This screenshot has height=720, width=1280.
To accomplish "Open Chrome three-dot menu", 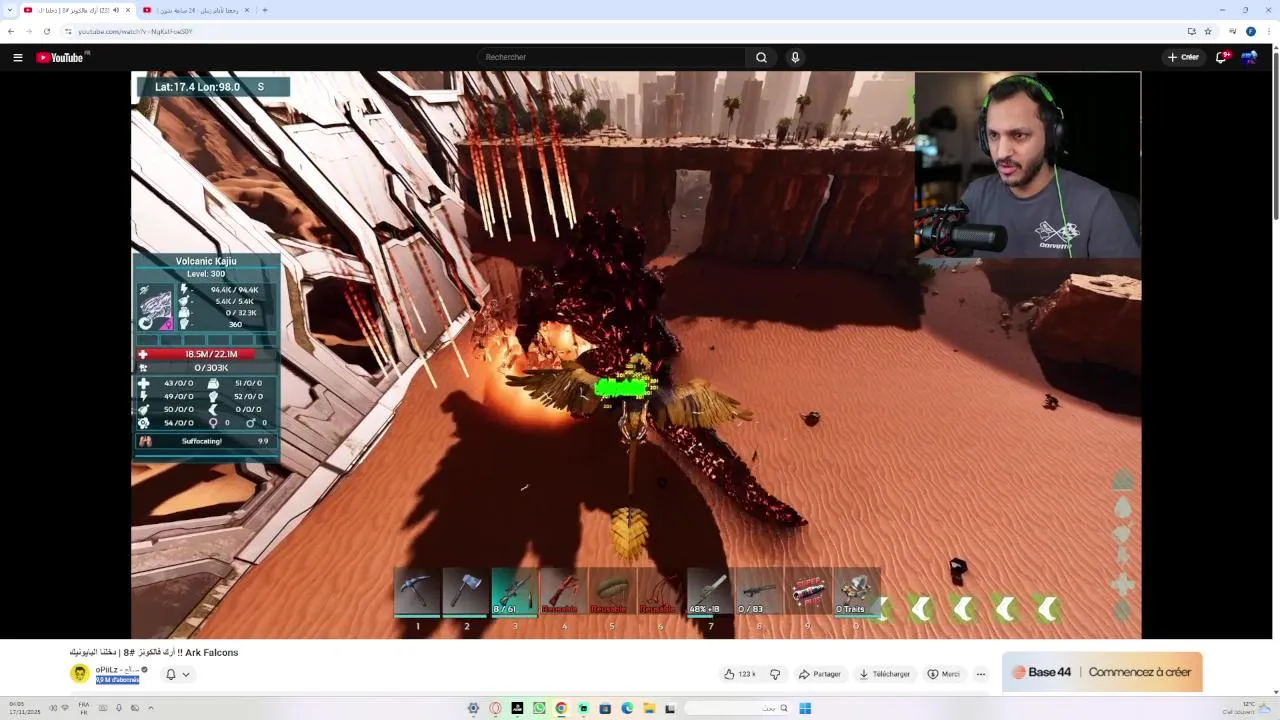I will (1268, 31).
